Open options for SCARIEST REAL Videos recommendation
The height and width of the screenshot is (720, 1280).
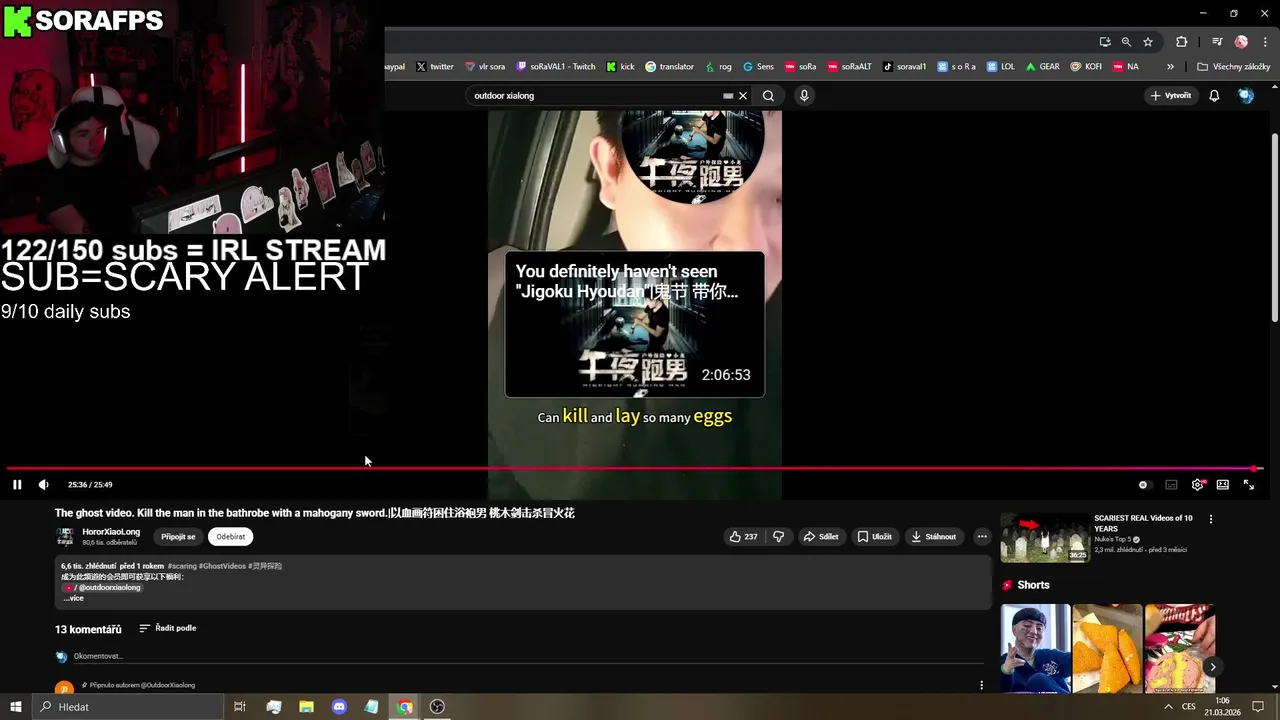pos(1211,519)
